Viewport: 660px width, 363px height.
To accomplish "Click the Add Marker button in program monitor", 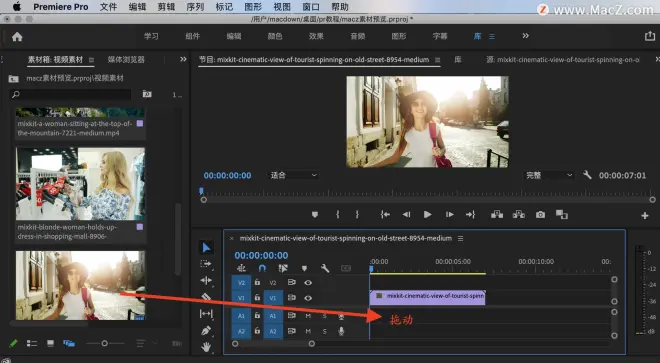I will [314, 215].
